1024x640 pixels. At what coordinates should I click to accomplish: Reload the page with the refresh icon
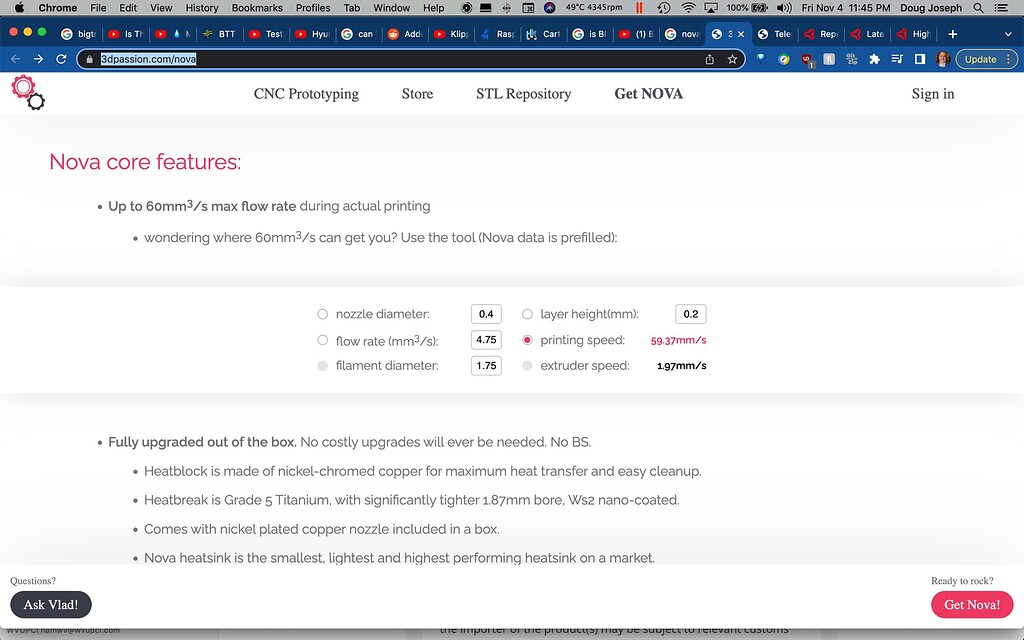pyautogui.click(x=62, y=59)
